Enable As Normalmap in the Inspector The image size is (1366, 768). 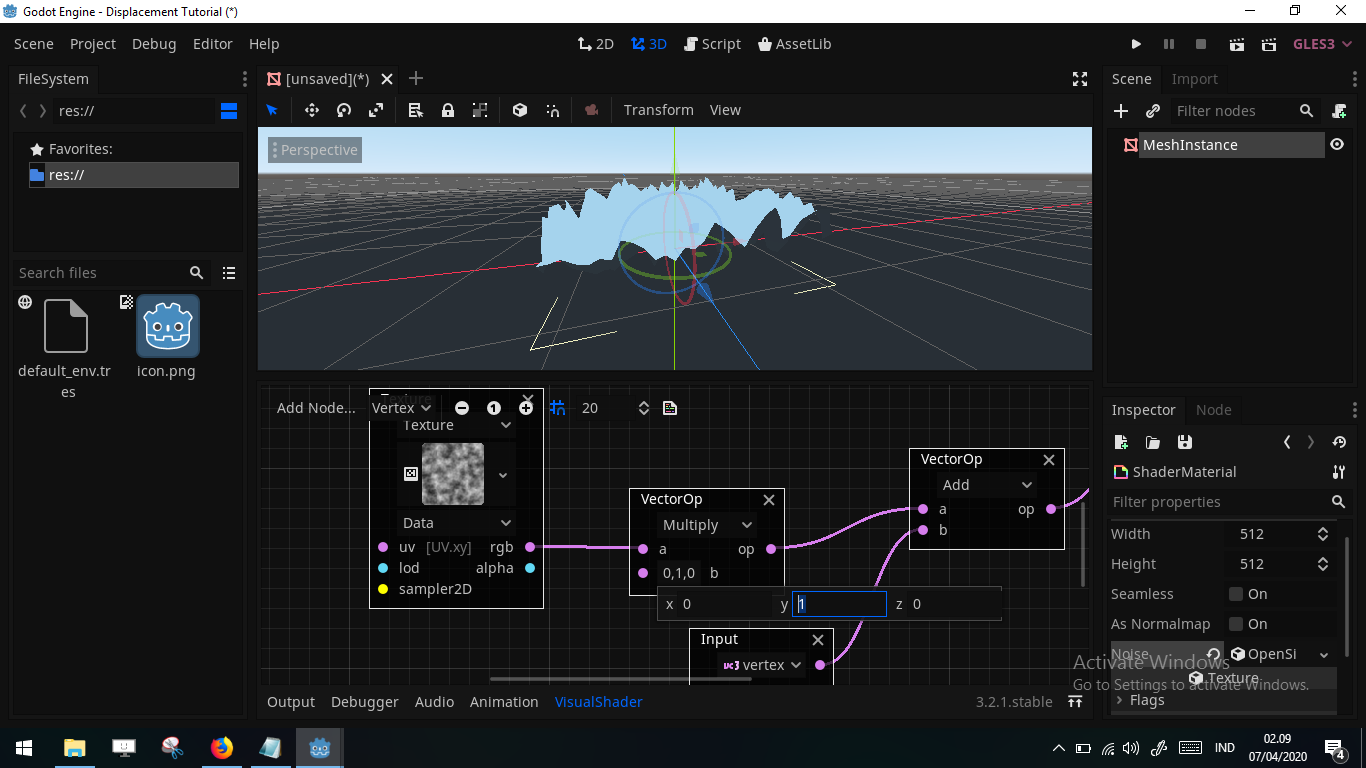point(1238,624)
